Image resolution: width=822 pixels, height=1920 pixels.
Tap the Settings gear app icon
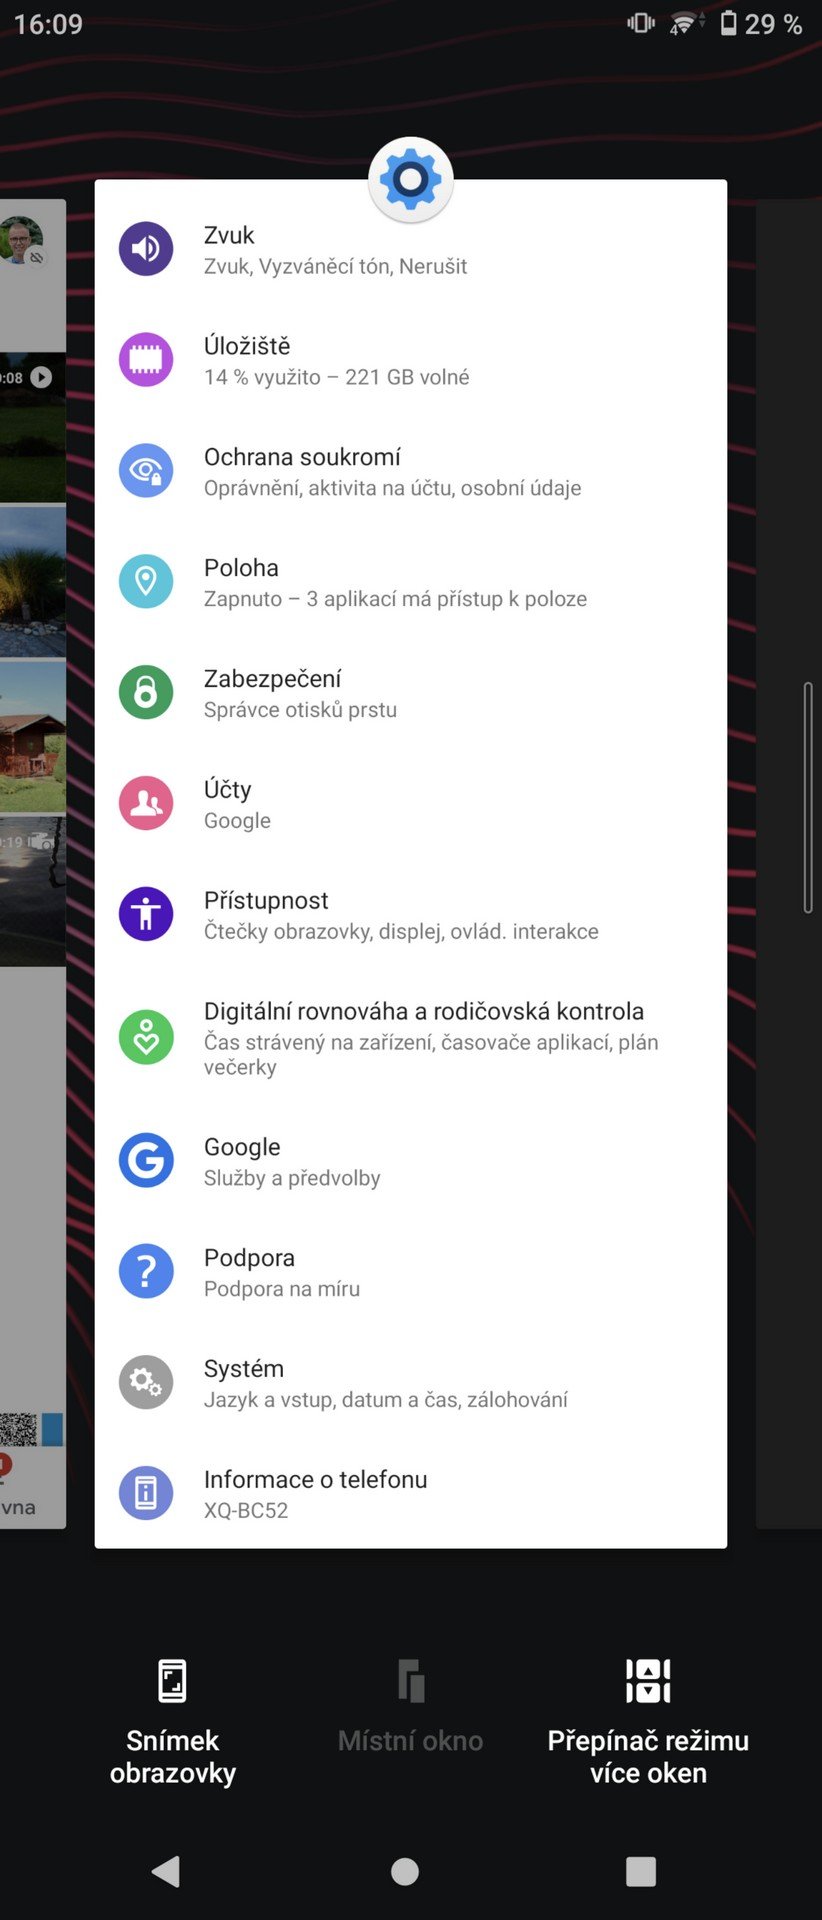coord(411,180)
